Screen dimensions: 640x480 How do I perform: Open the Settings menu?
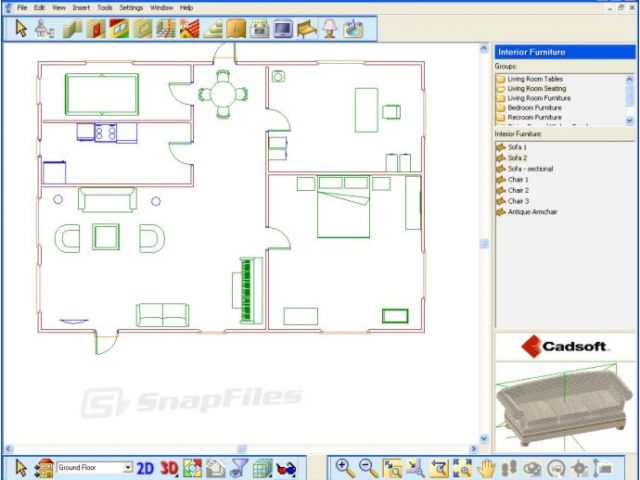pyautogui.click(x=131, y=7)
